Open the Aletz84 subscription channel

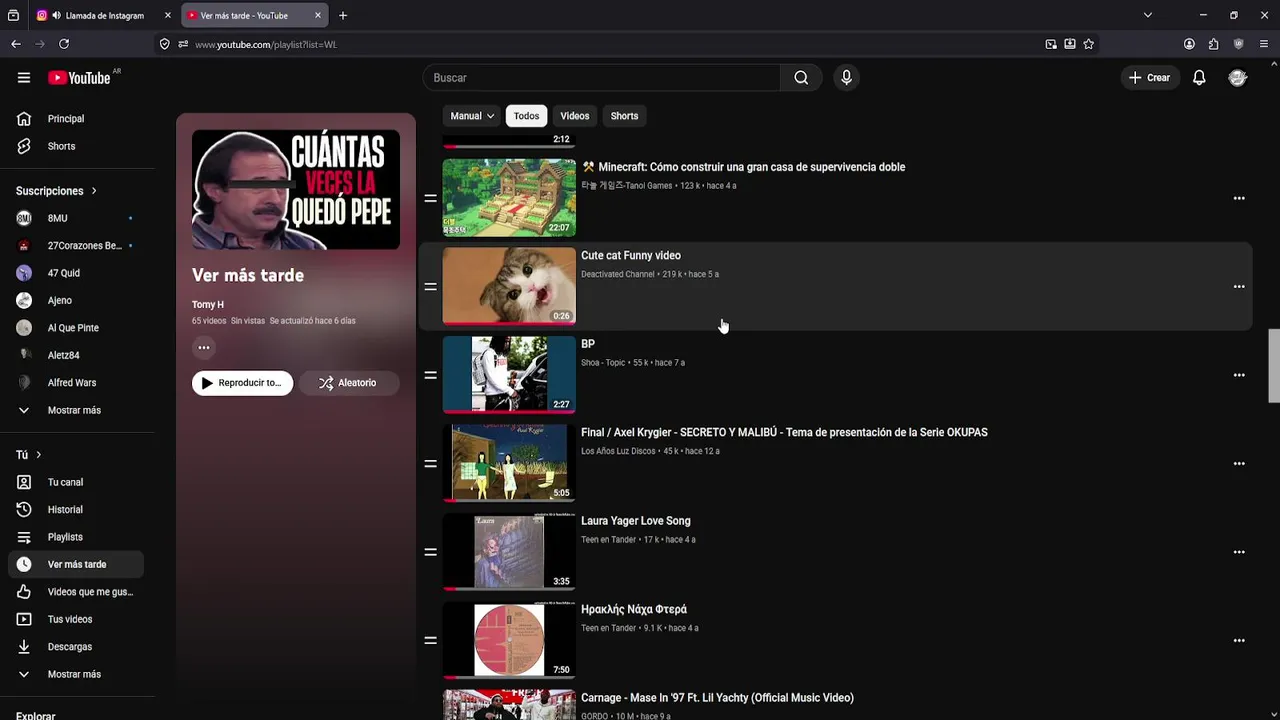[x=77, y=355]
